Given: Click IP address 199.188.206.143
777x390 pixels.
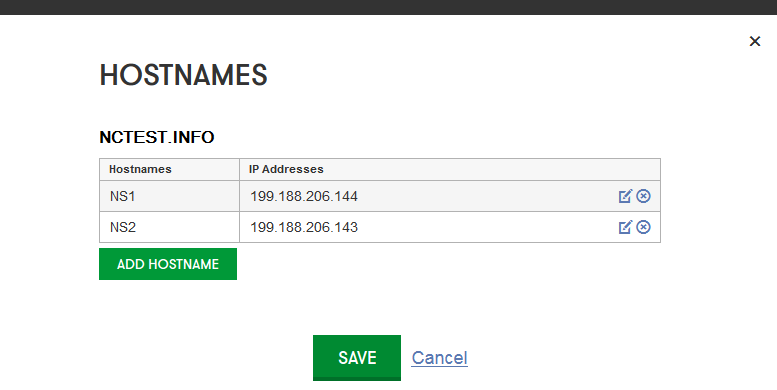Looking at the screenshot, I should 304,227.
